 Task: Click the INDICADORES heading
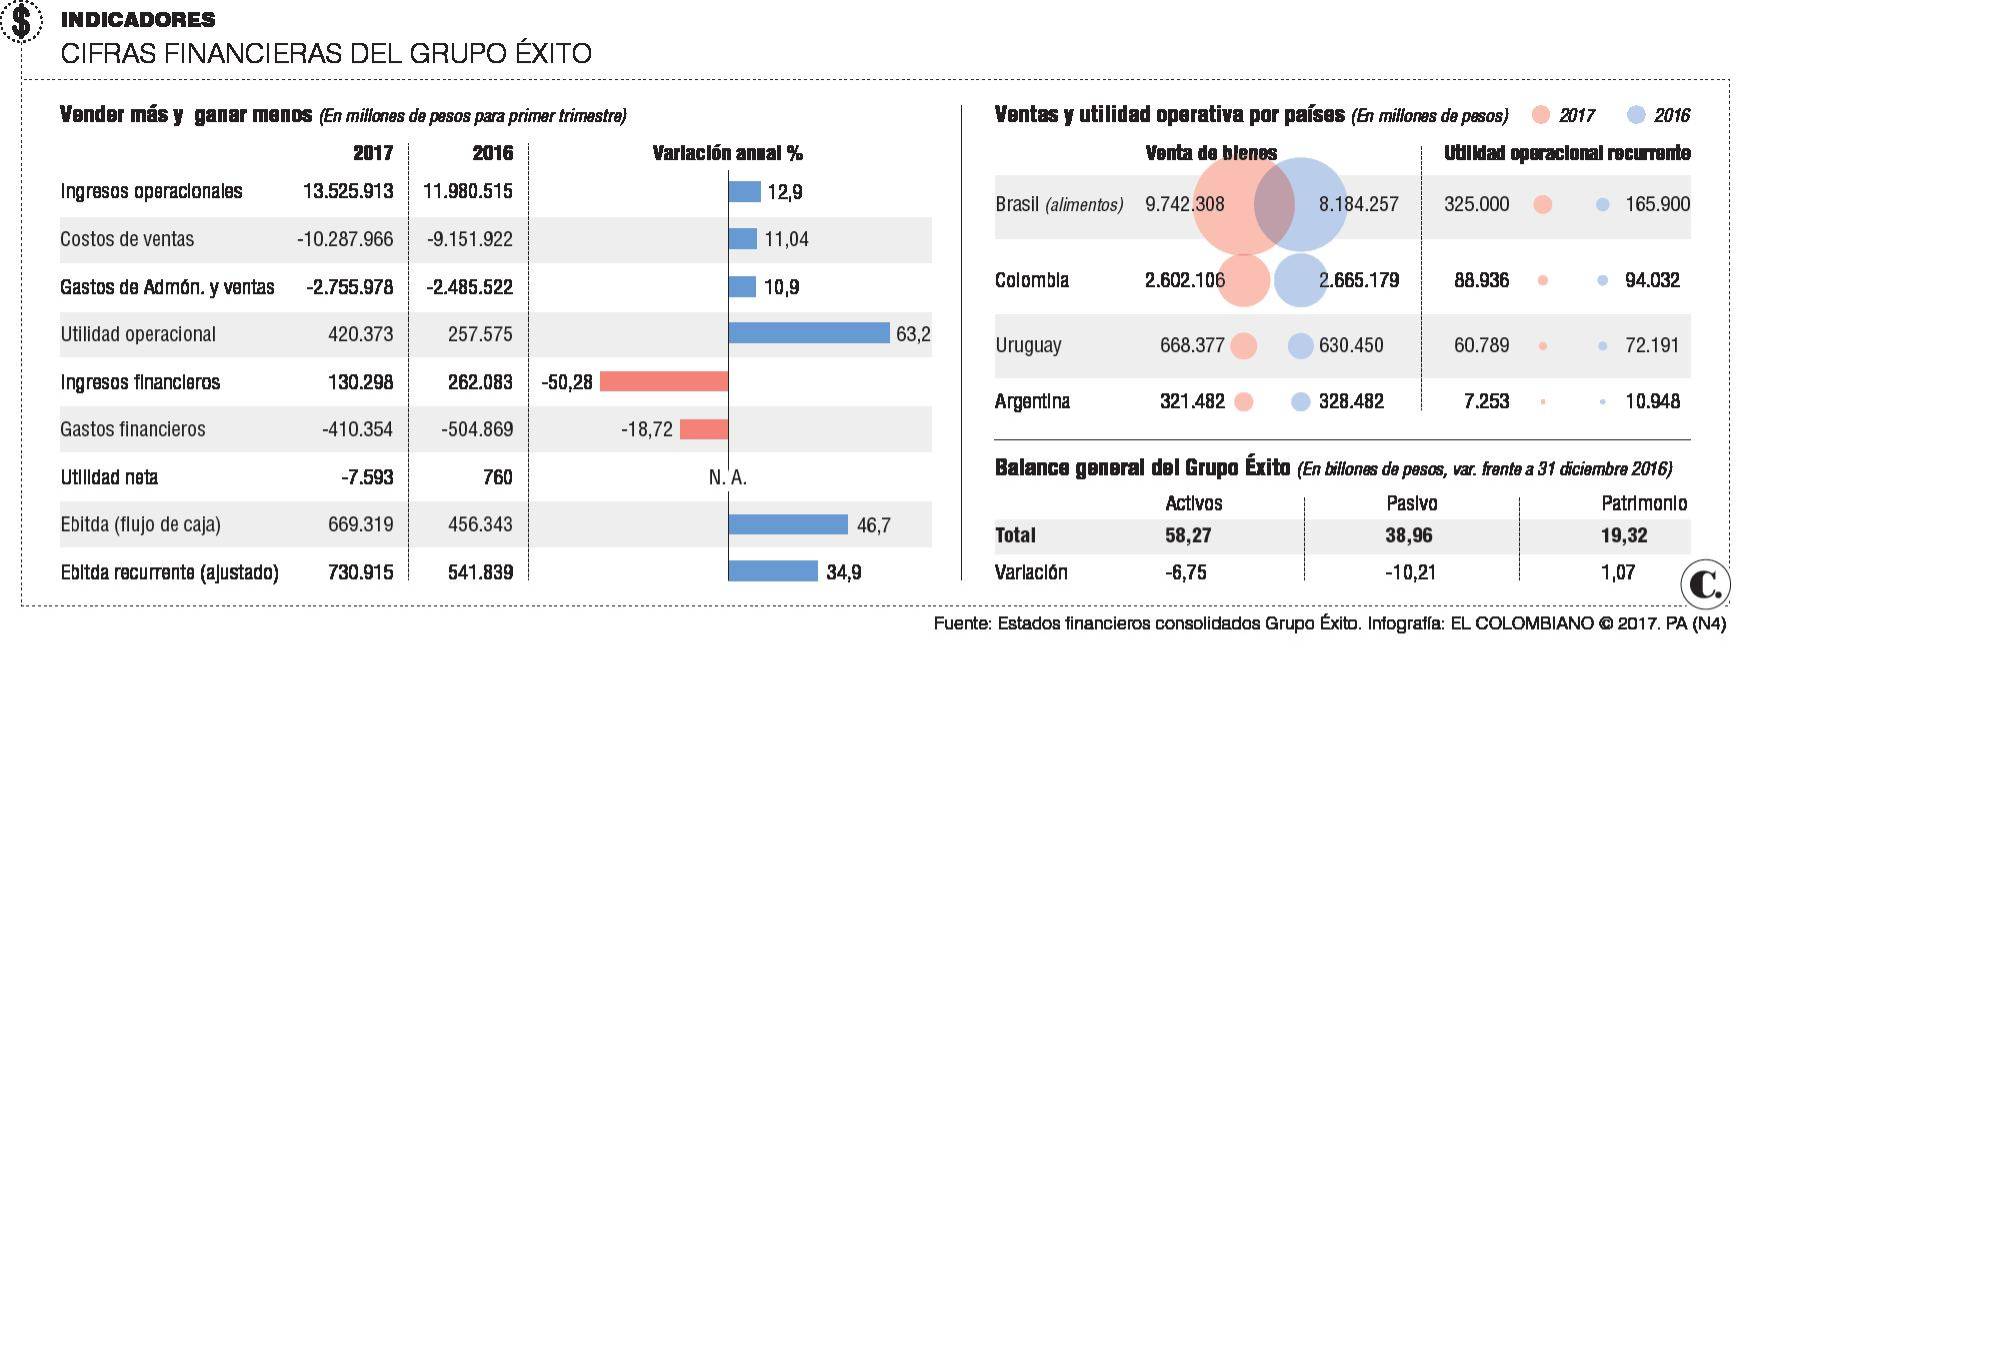point(138,19)
